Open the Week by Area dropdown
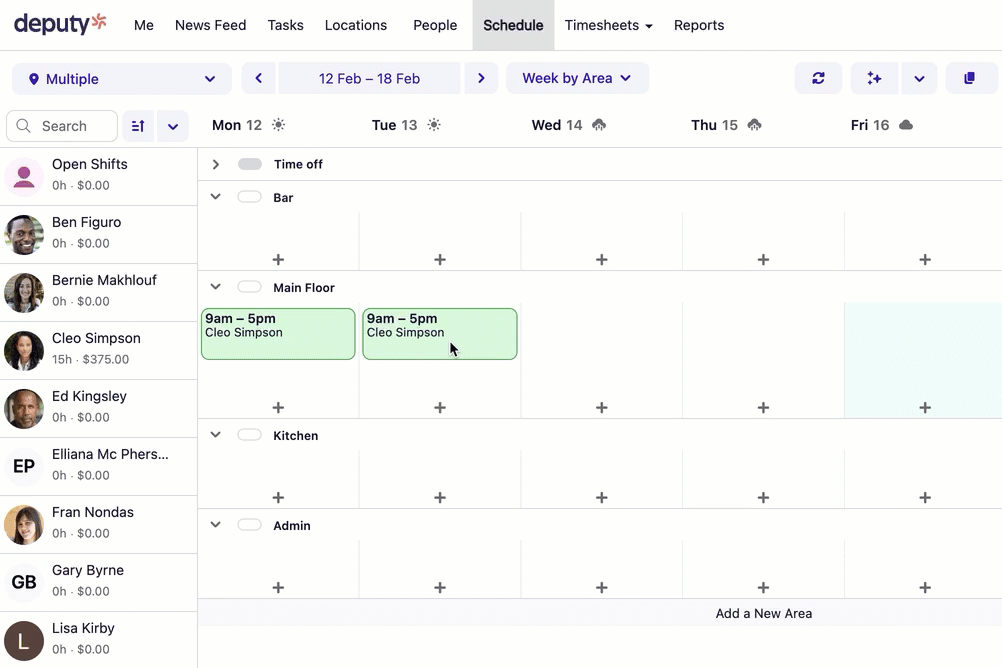The width and height of the screenshot is (1002, 668). (x=577, y=78)
